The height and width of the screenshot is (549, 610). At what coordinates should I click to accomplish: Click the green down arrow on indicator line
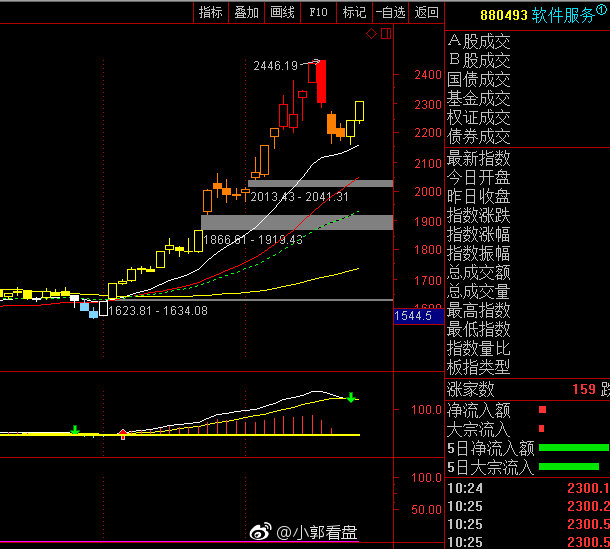click(351, 397)
